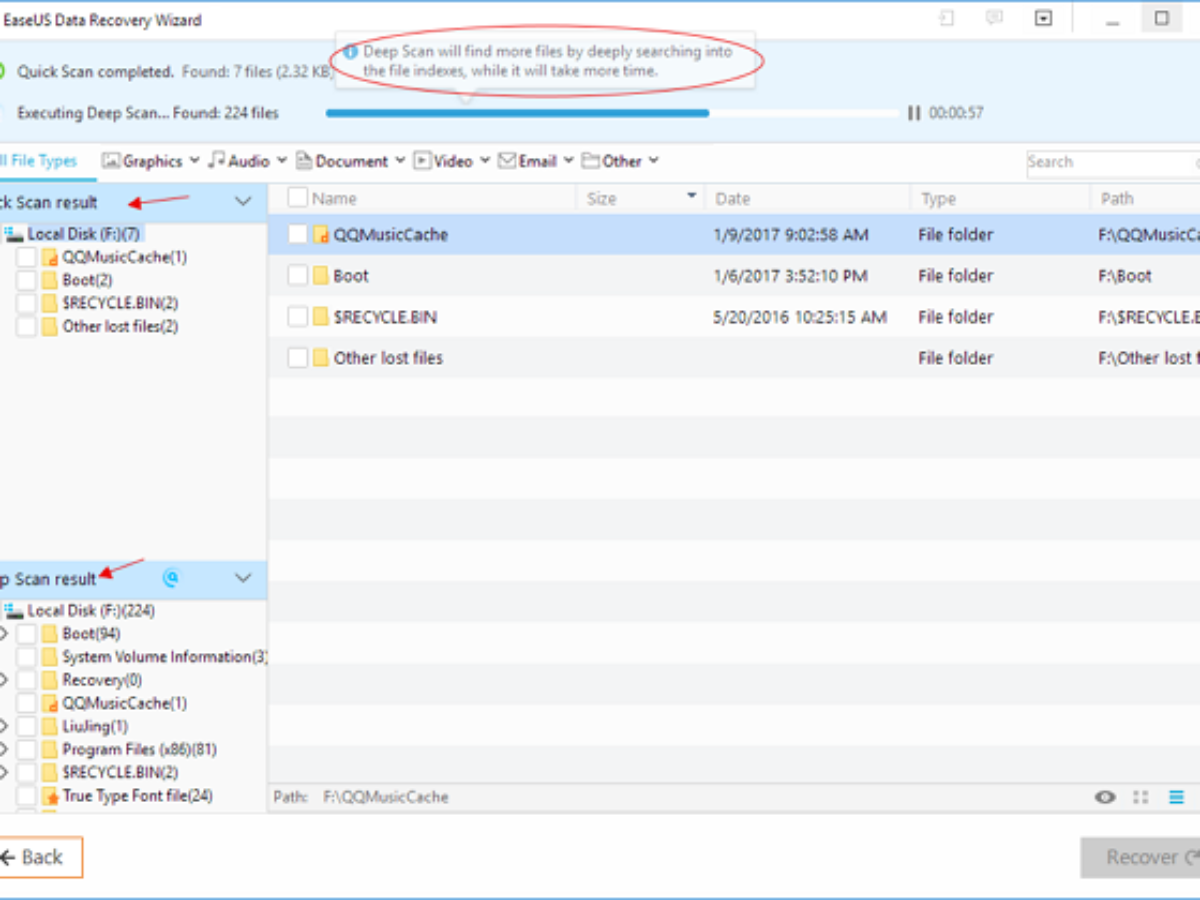The width and height of the screenshot is (1200, 900).
Task: Click Boot folder icon in file list
Action: point(321,276)
